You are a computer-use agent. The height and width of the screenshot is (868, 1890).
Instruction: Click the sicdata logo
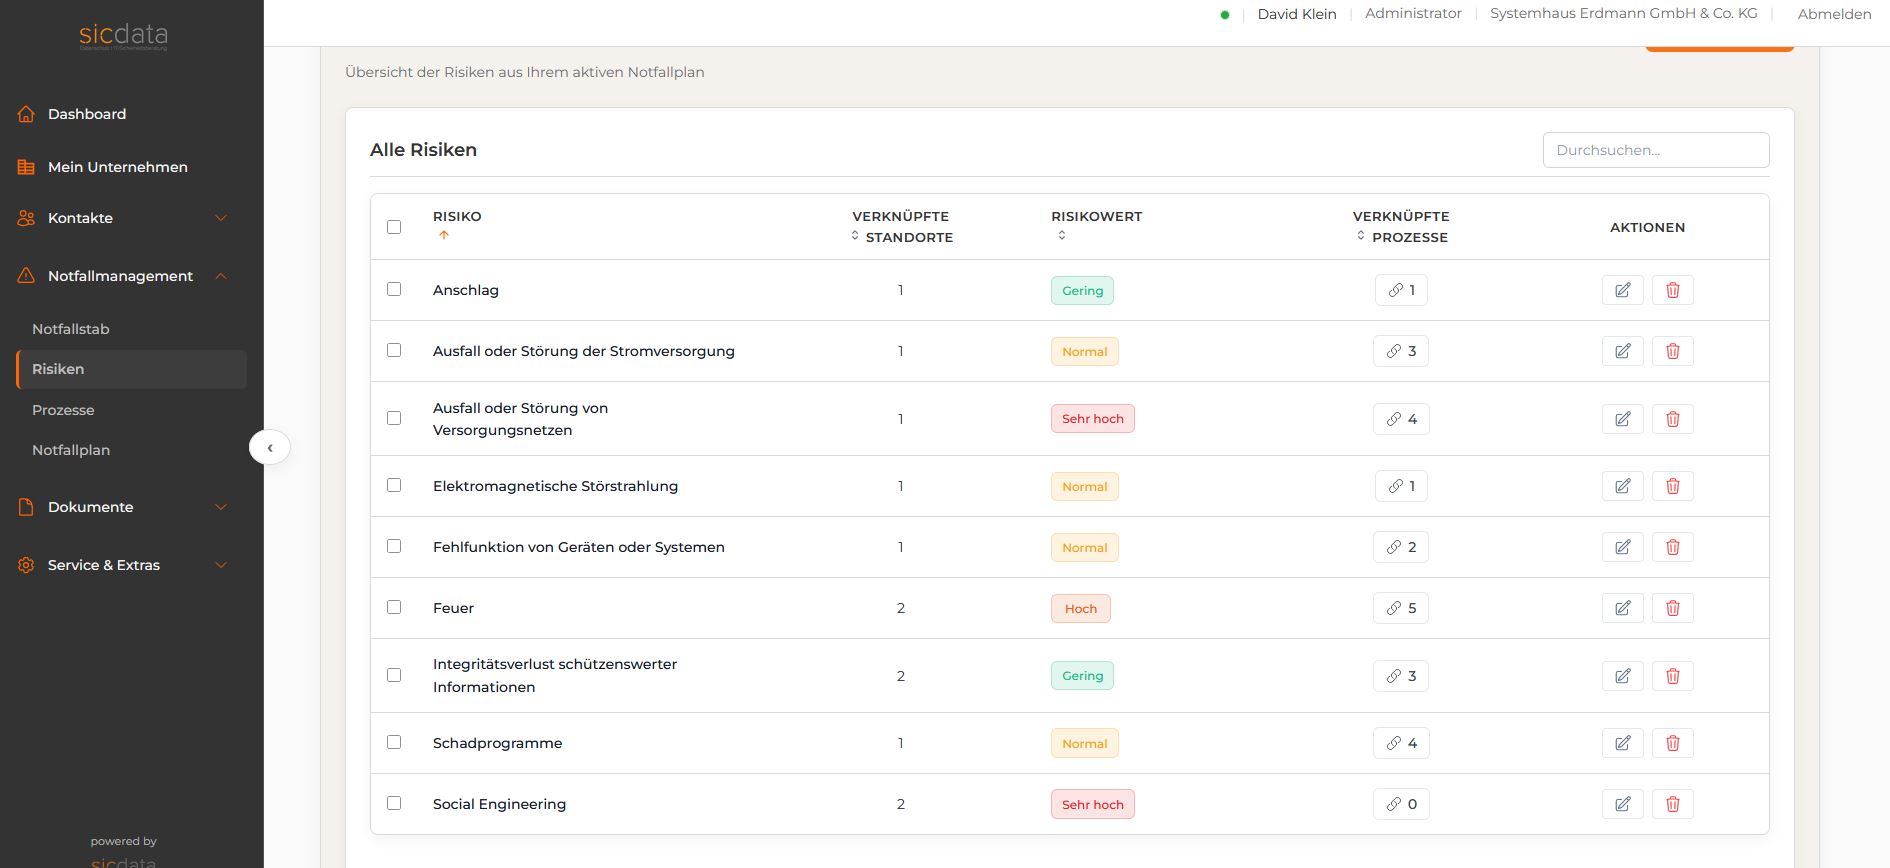[x=123, y=38]
